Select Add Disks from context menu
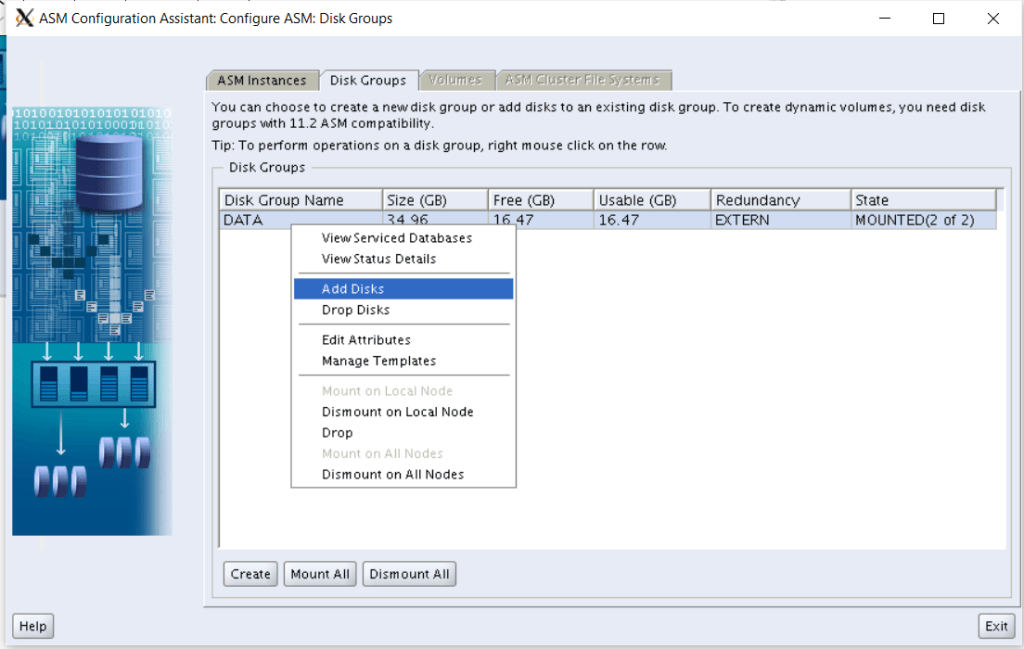The width and height of the screenshot is (1024, 649). tap(353, 289)
